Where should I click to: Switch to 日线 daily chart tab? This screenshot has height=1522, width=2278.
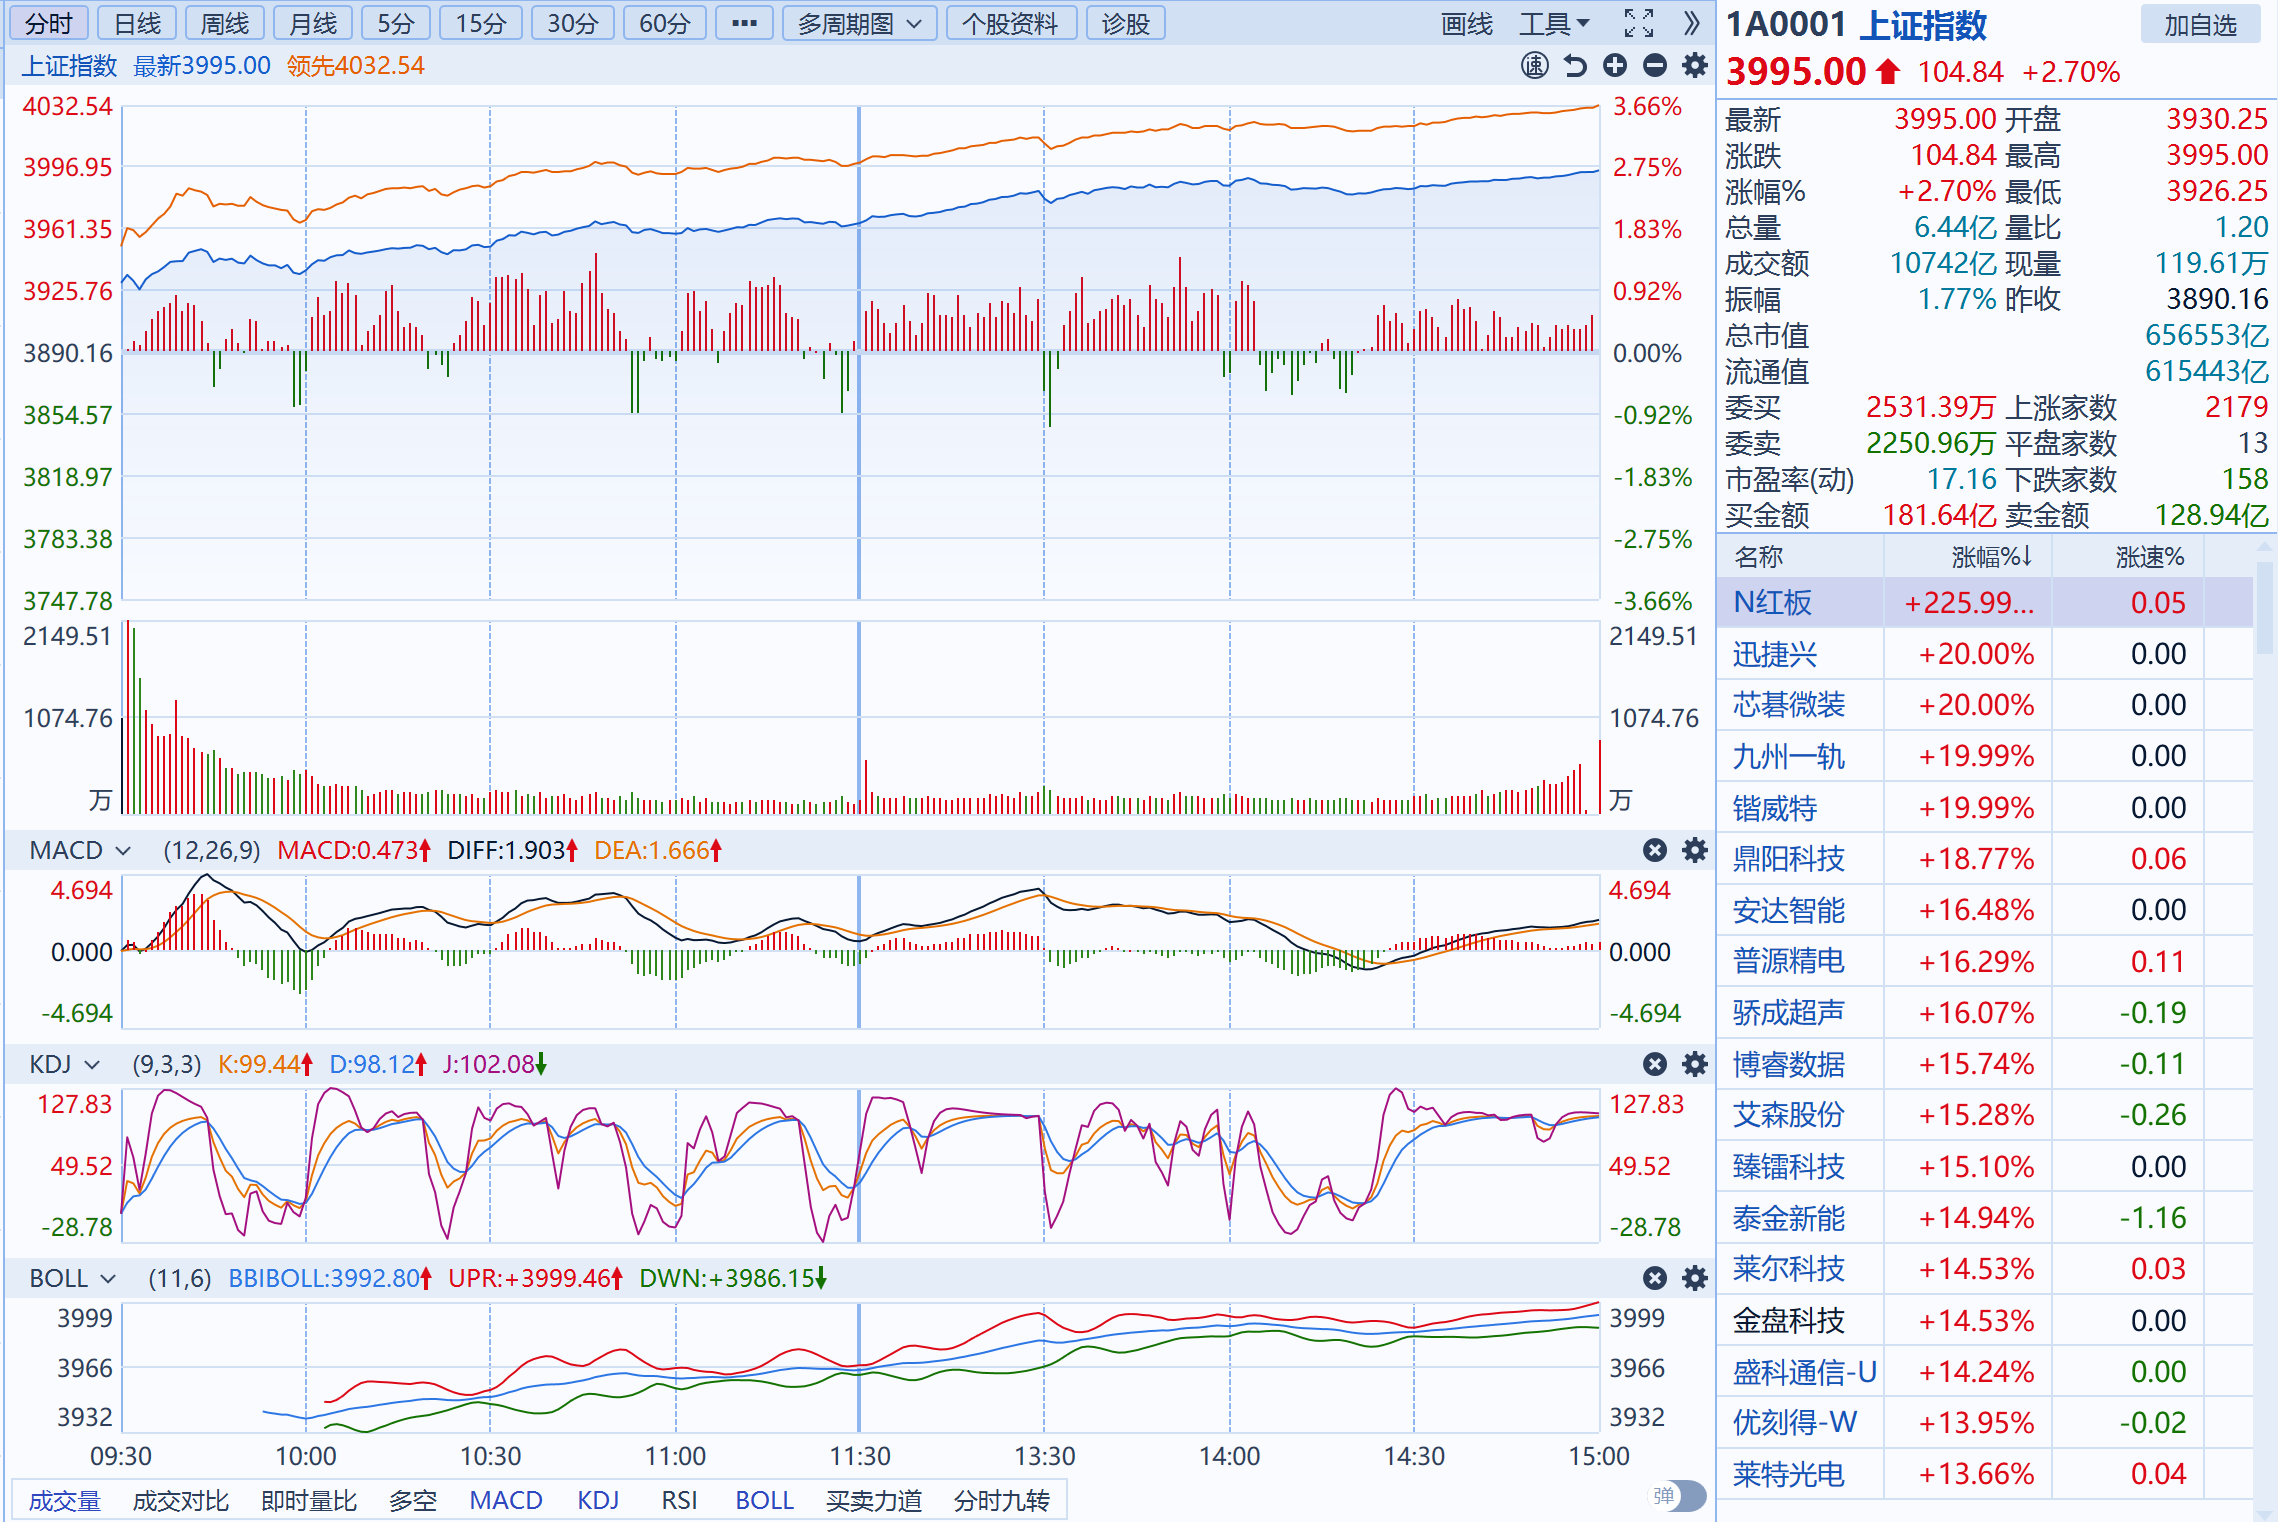point(137,23)
